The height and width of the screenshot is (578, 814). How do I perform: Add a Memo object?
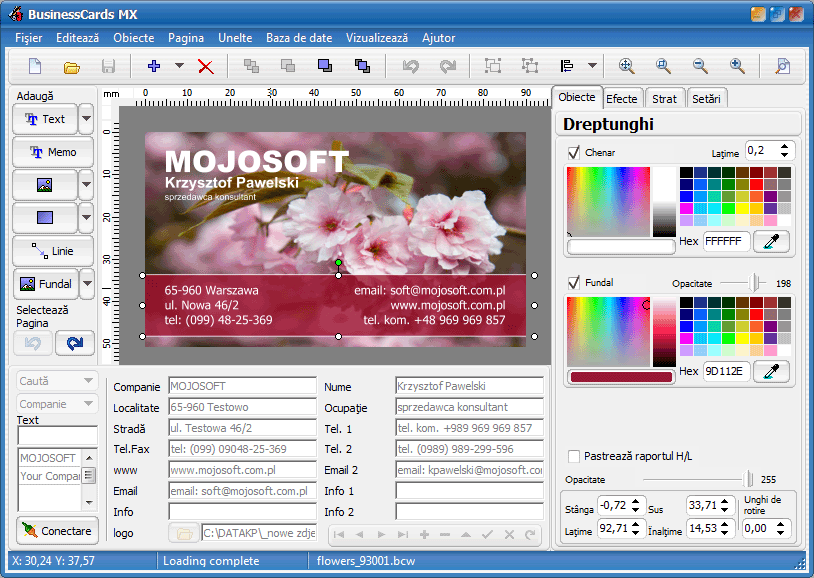click(53, 152)
